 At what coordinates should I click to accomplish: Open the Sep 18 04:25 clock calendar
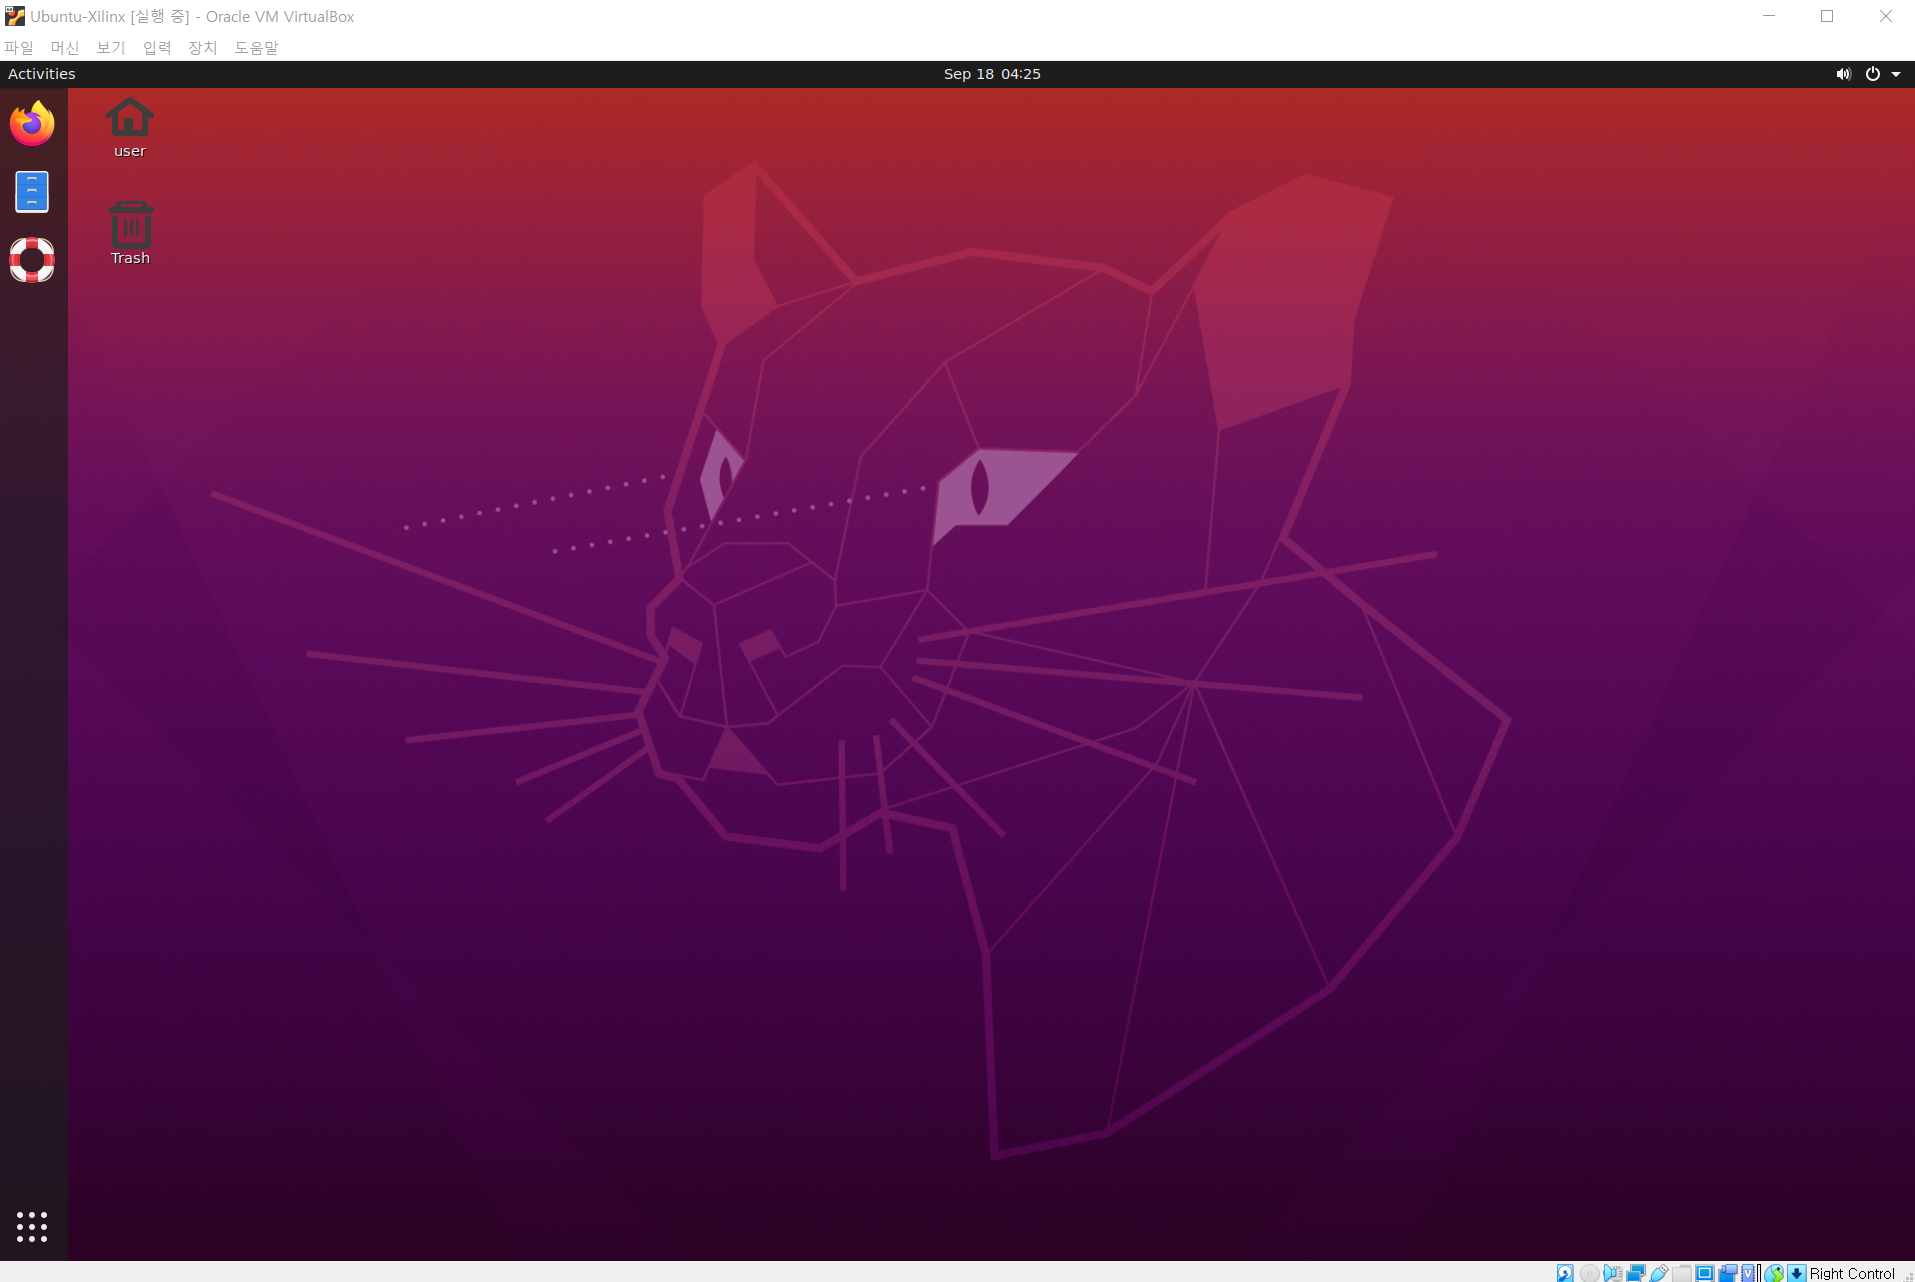coord(992,74)
